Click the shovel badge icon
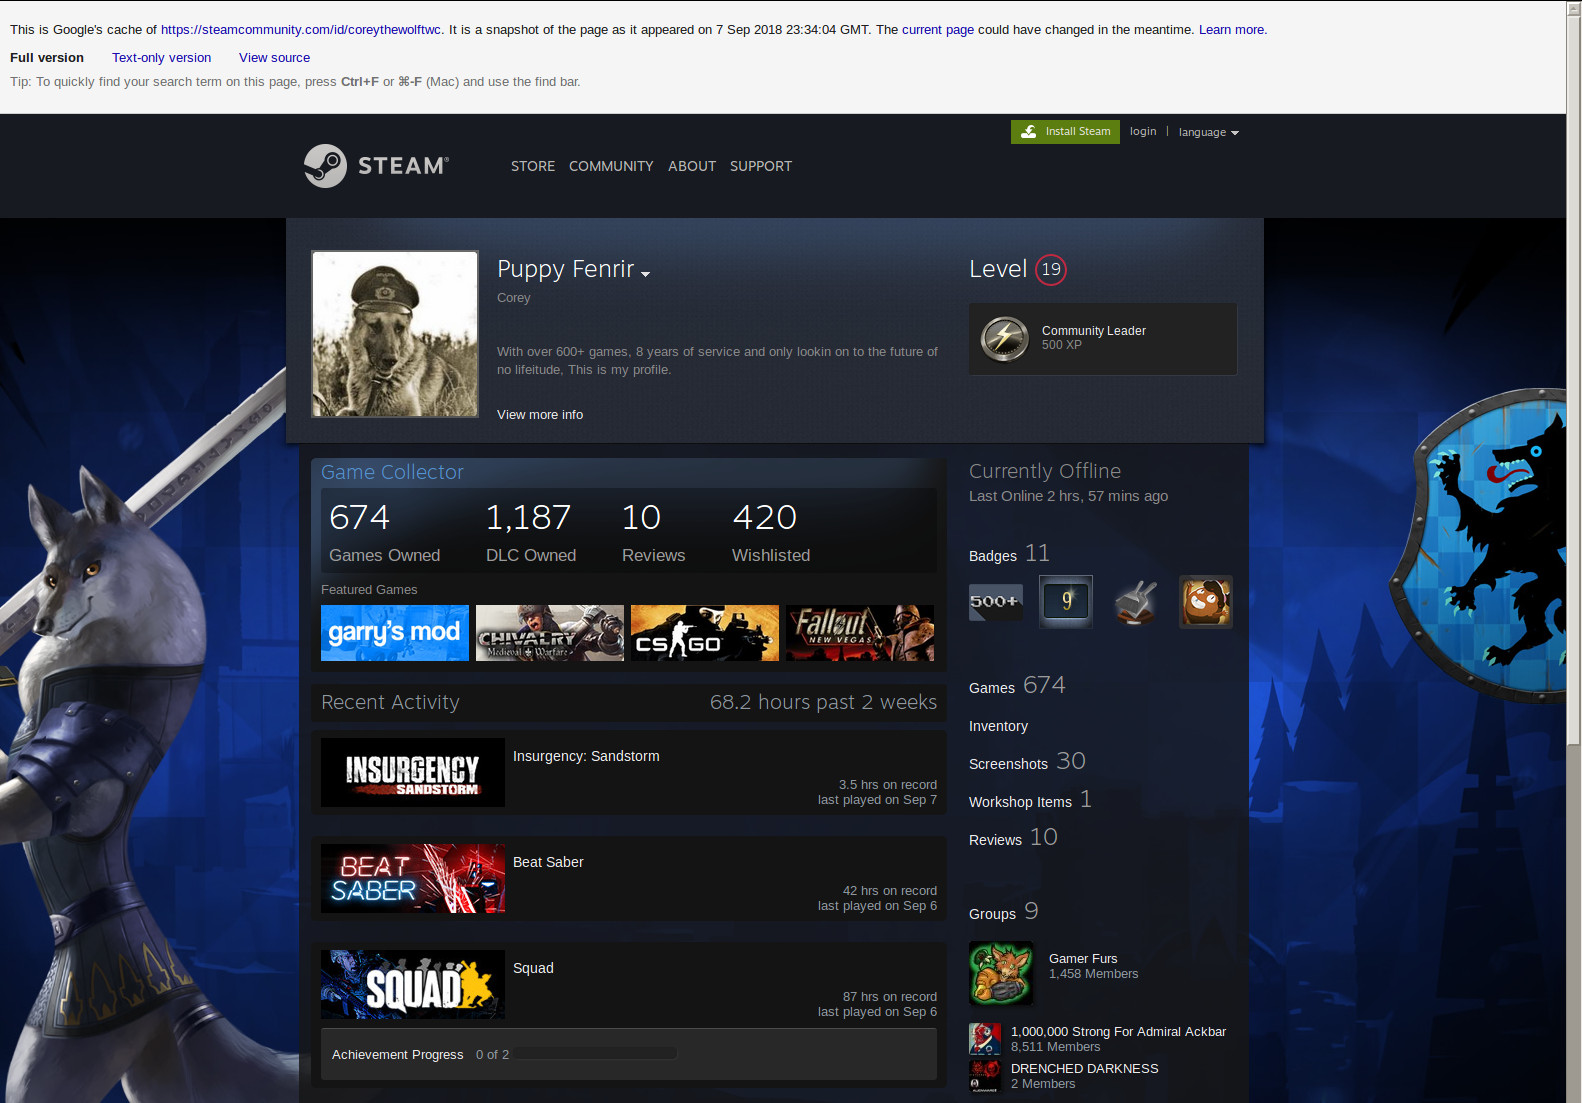This screenshot has height=1103, width=1582. pos(1136,602)
